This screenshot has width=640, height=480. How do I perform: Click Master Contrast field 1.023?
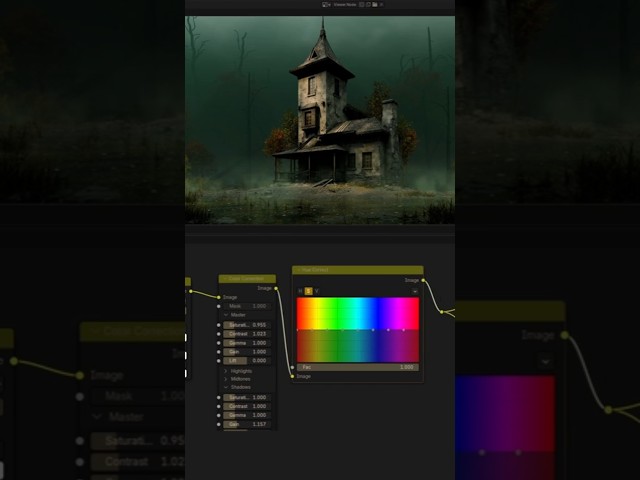(x=247, y=334)
